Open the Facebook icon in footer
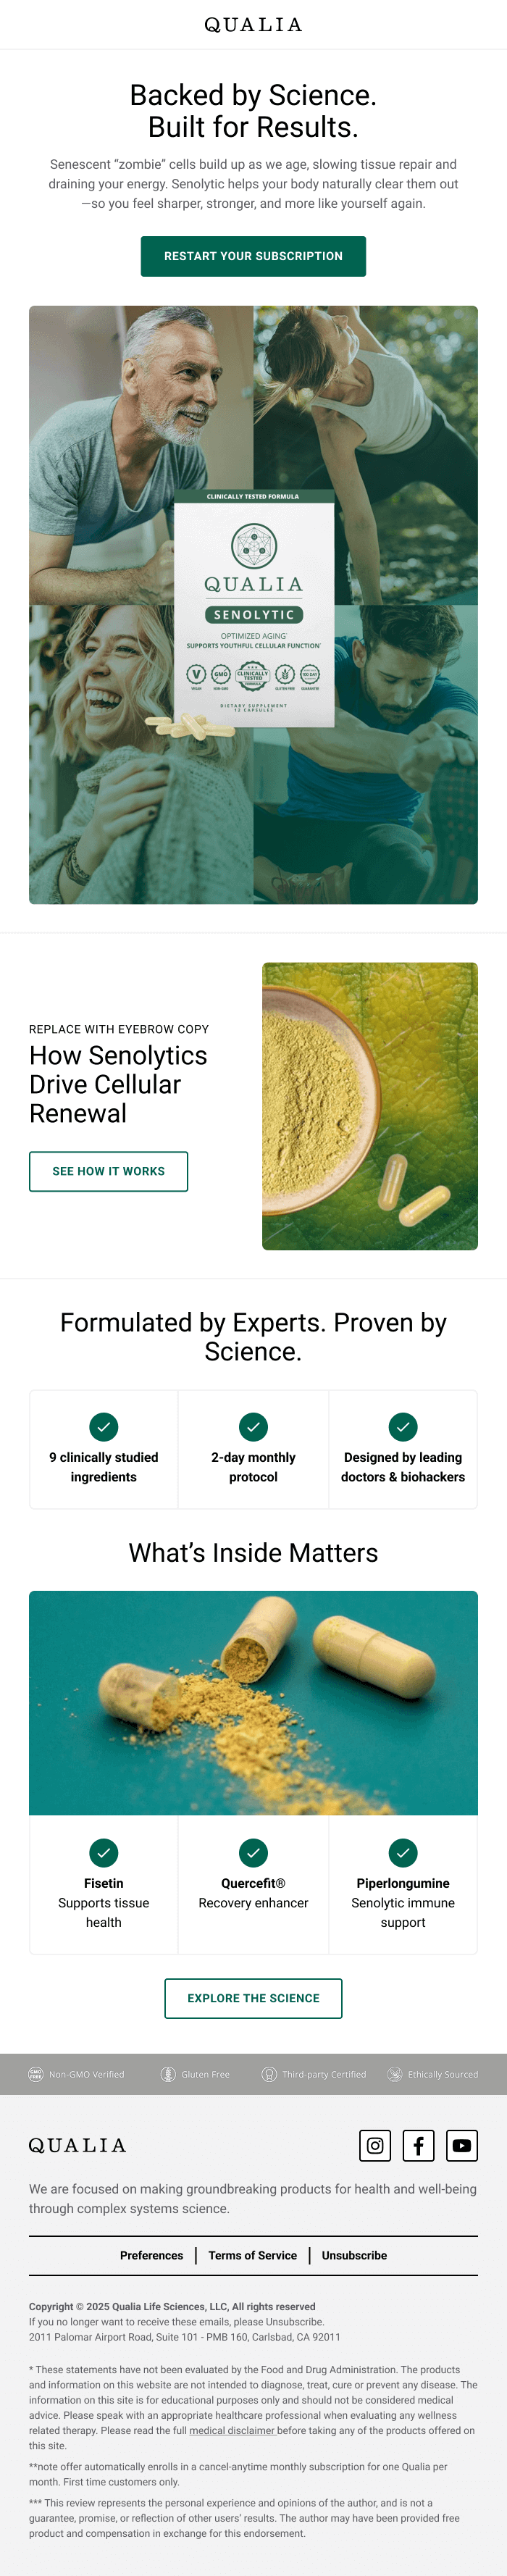507x2576 pixels. [418, 2145]
